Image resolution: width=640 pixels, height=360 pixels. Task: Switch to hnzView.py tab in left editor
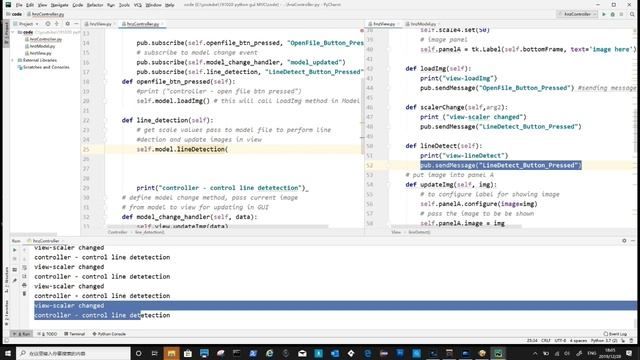100,24
